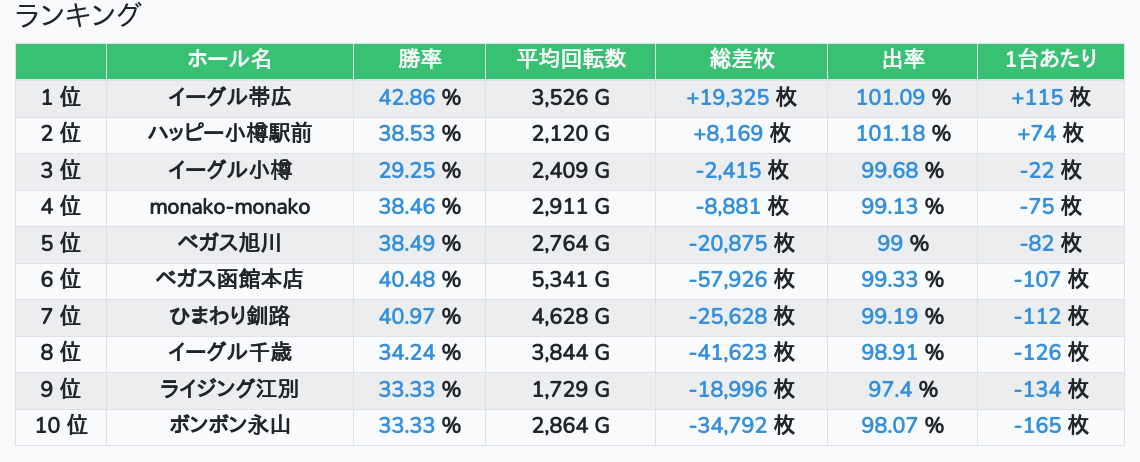Image resolution: width=1140 pixels, height=462 pixels.
Task: Click the ランキング heading
Action: click(x=77, y=15)
